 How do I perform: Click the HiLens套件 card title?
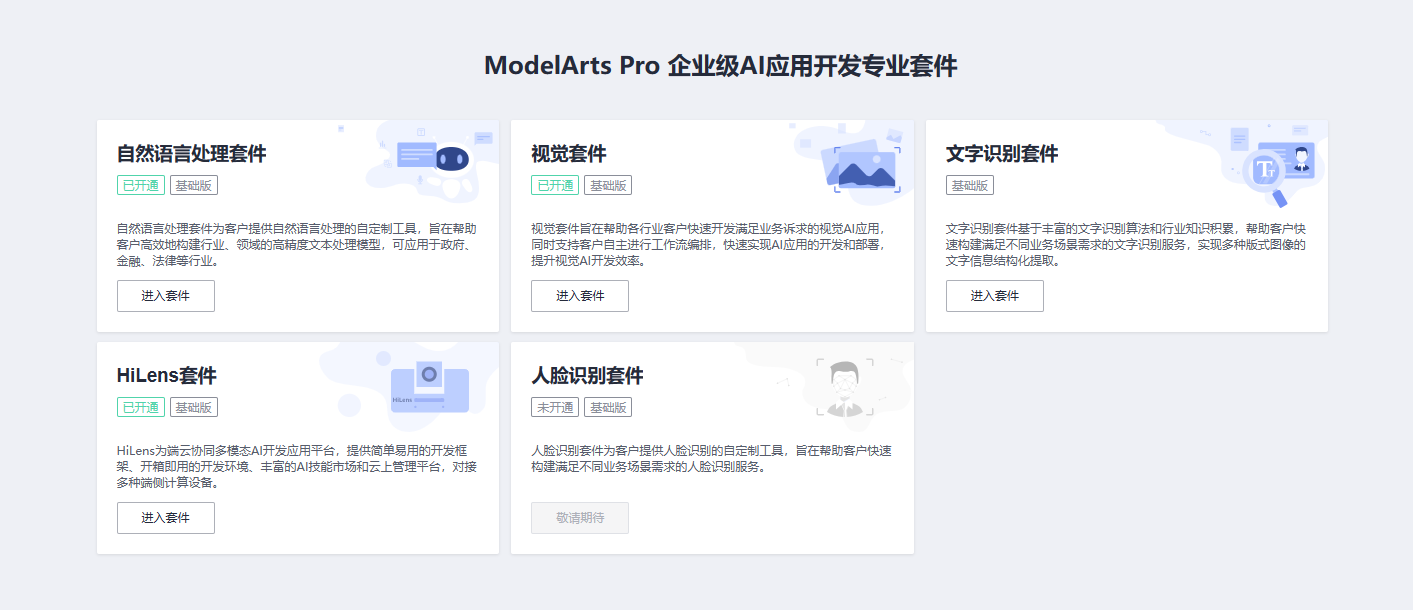(167, 376)
